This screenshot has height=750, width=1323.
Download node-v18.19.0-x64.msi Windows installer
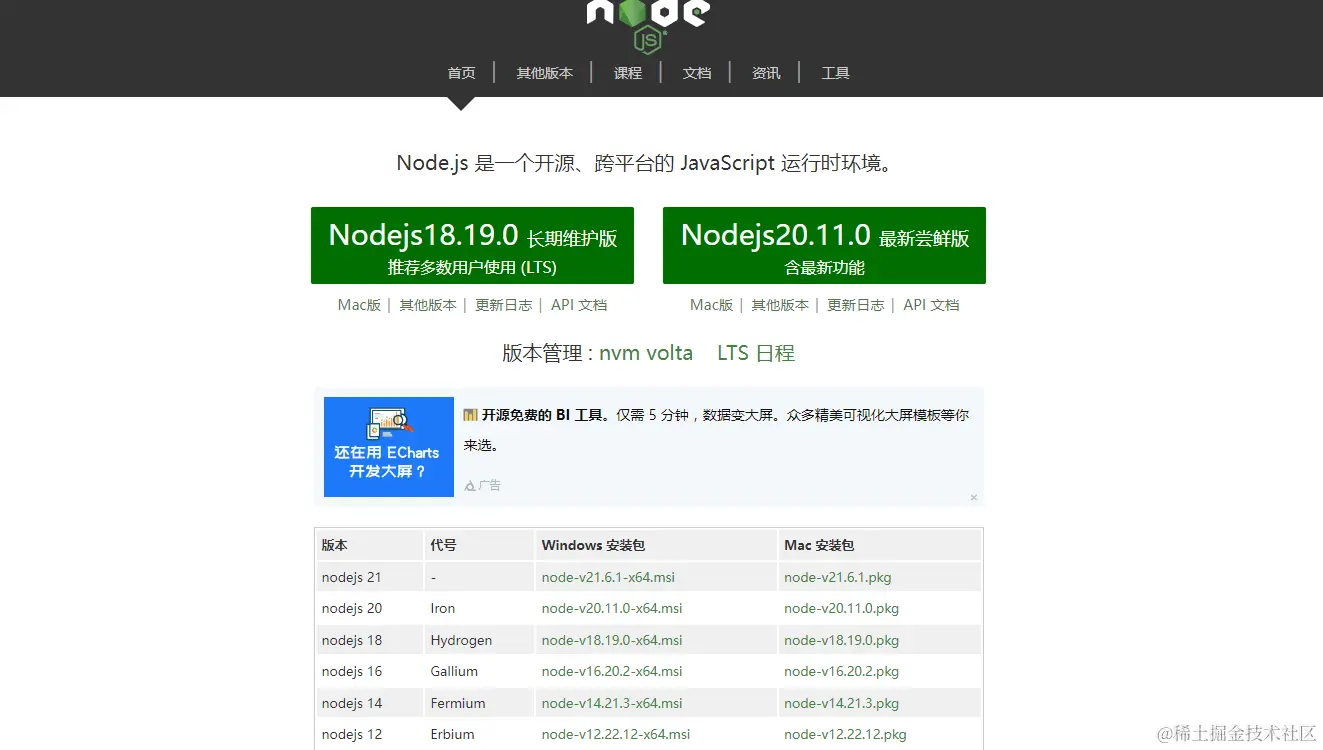pyautogui.click(x=612, y=640)
